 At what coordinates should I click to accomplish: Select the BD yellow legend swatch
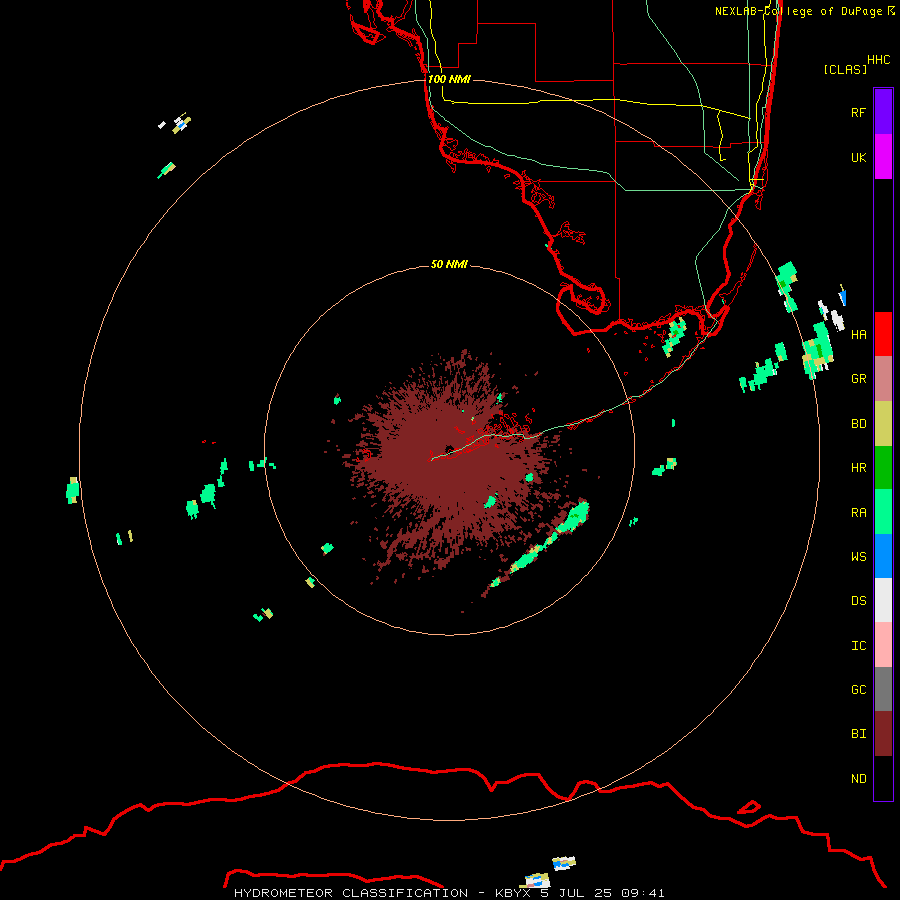click(x=883, y=424)
